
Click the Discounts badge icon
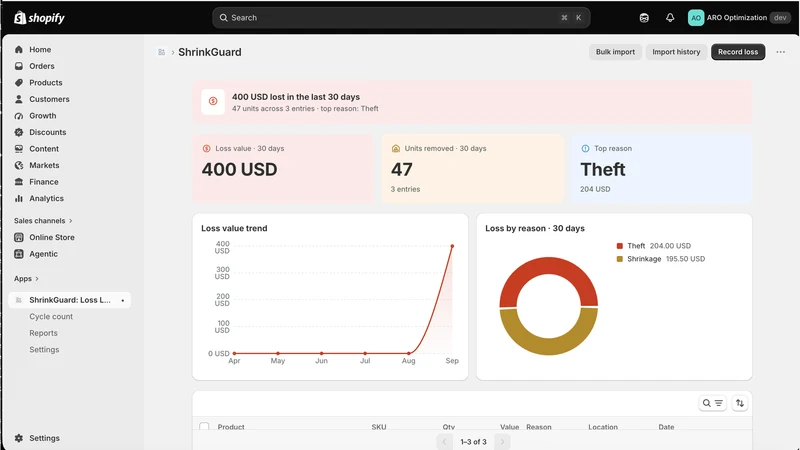pos(19,132)
